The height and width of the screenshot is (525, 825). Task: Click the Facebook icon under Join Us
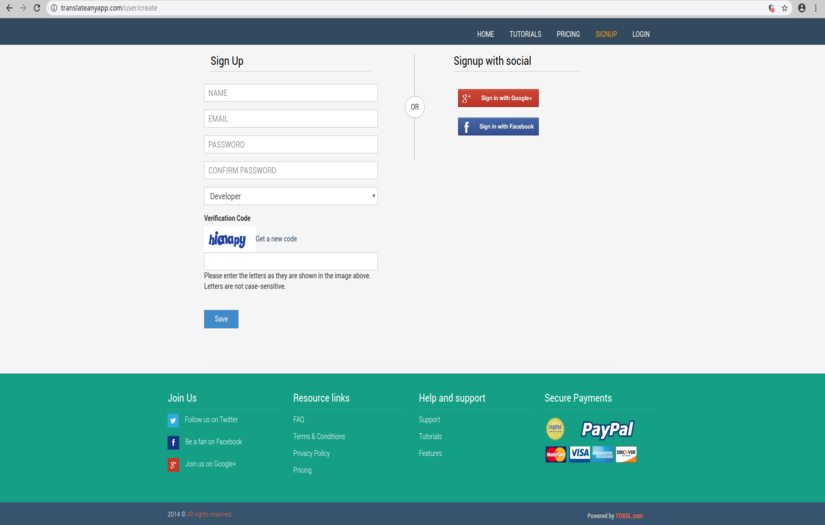click(173, 442)
